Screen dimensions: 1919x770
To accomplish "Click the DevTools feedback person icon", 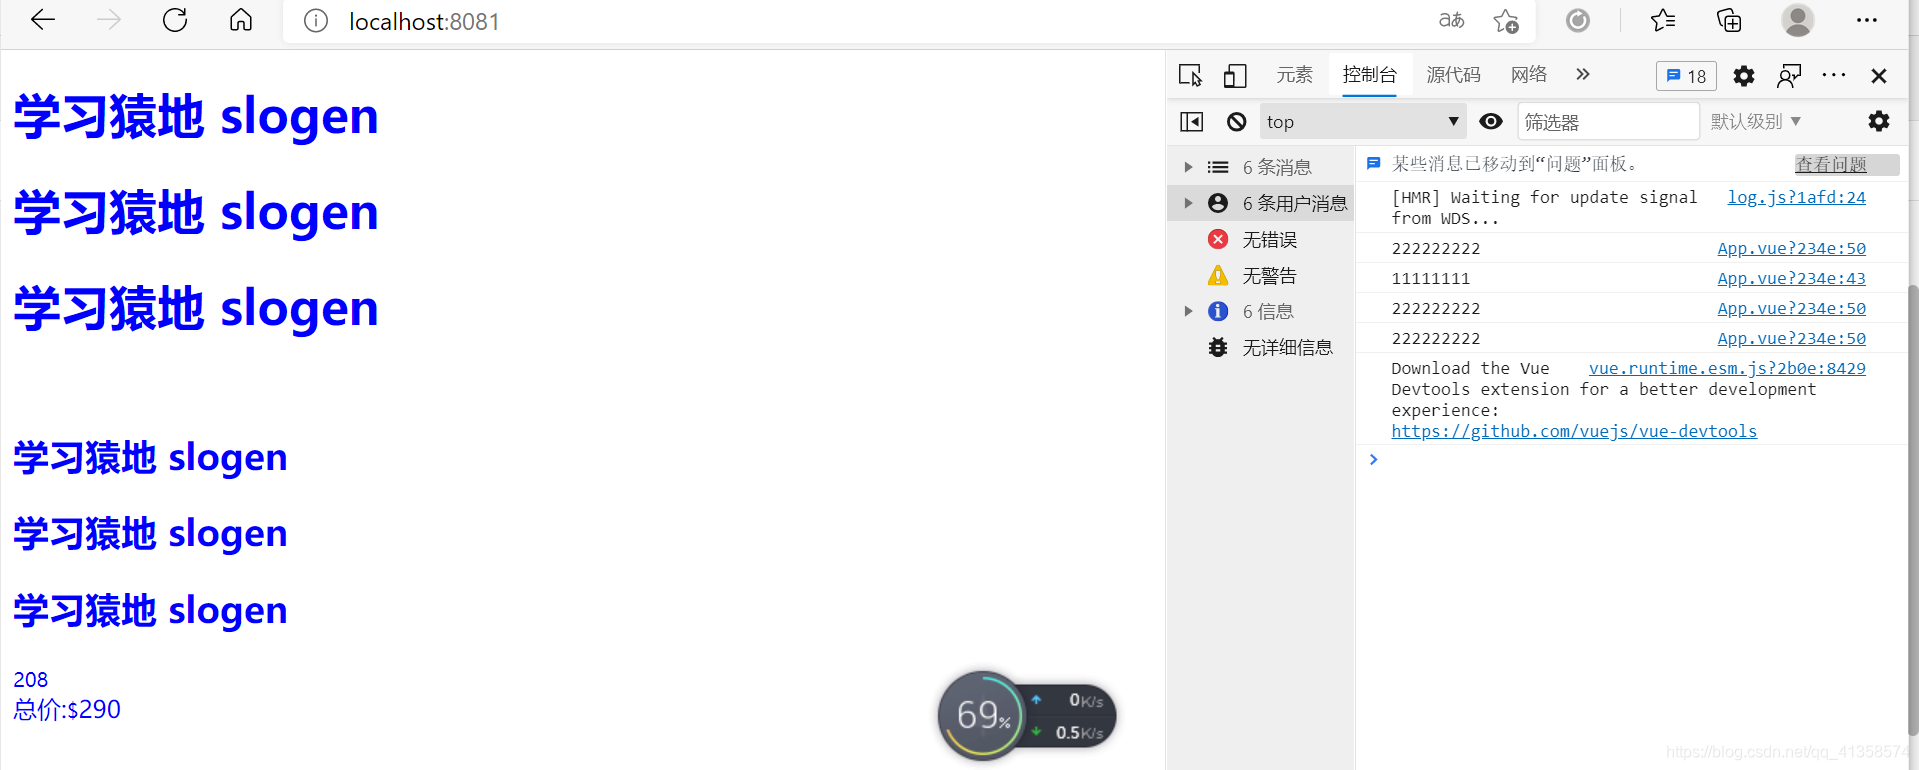I will [x=1789, y=75].
